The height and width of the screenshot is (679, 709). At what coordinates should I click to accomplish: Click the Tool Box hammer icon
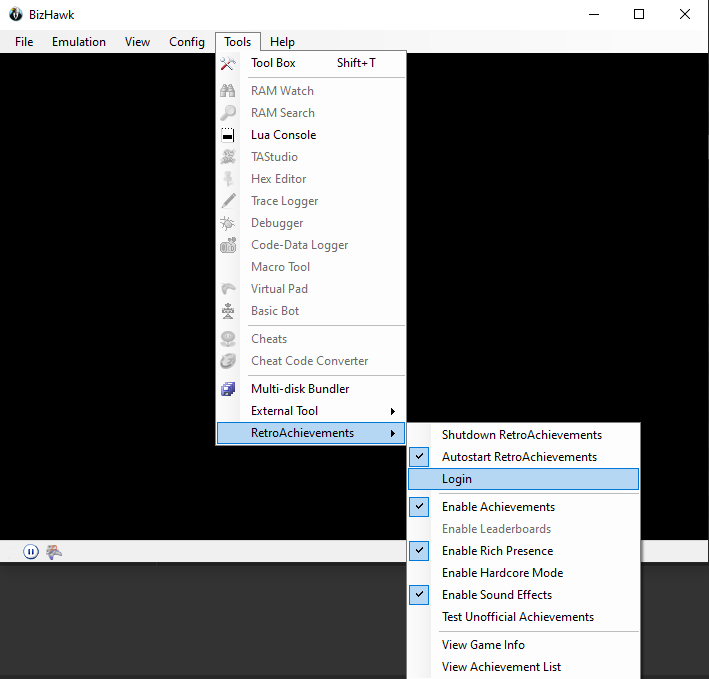tap(228, 63)
